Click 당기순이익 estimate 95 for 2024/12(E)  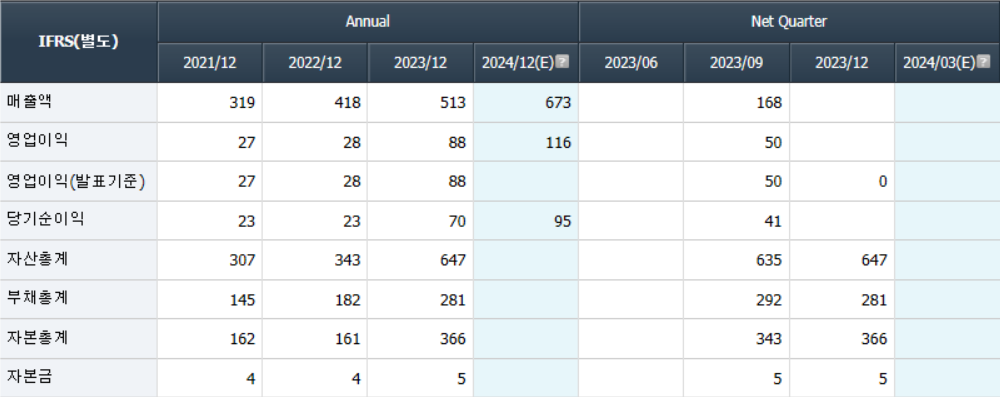click(562, 221)
